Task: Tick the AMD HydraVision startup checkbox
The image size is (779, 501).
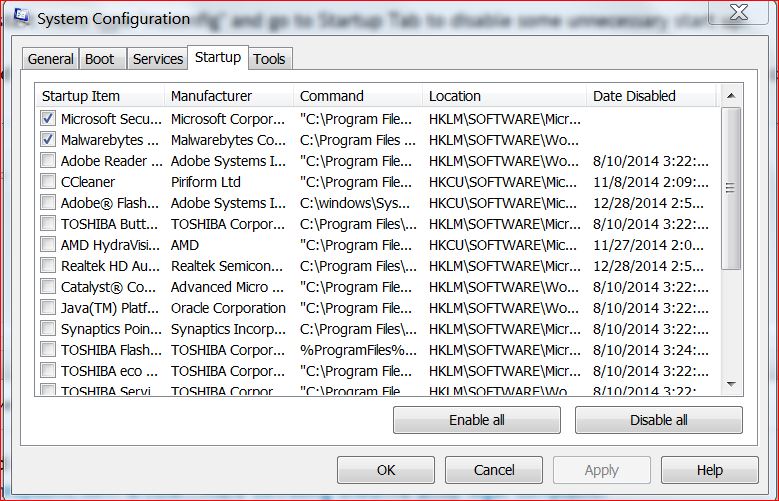Action: tap(48, 244)
